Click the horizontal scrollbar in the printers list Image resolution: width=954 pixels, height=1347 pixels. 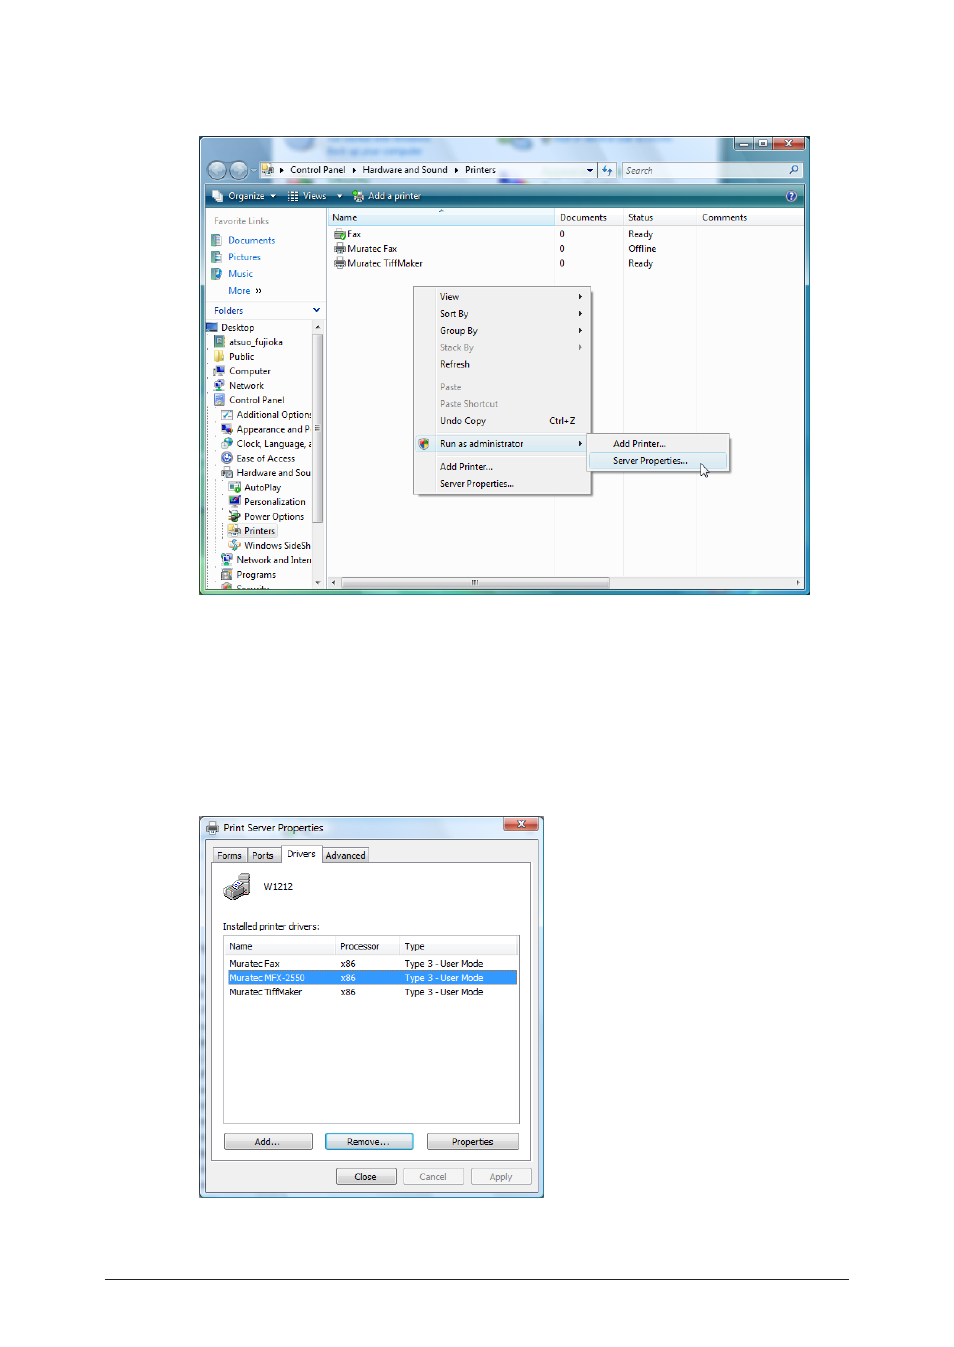(x=475, y=582)
